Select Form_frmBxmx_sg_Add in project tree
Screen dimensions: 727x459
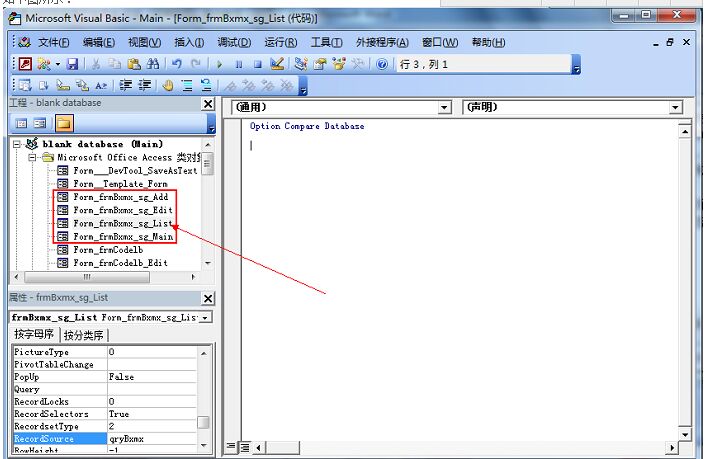coord(122,197)
